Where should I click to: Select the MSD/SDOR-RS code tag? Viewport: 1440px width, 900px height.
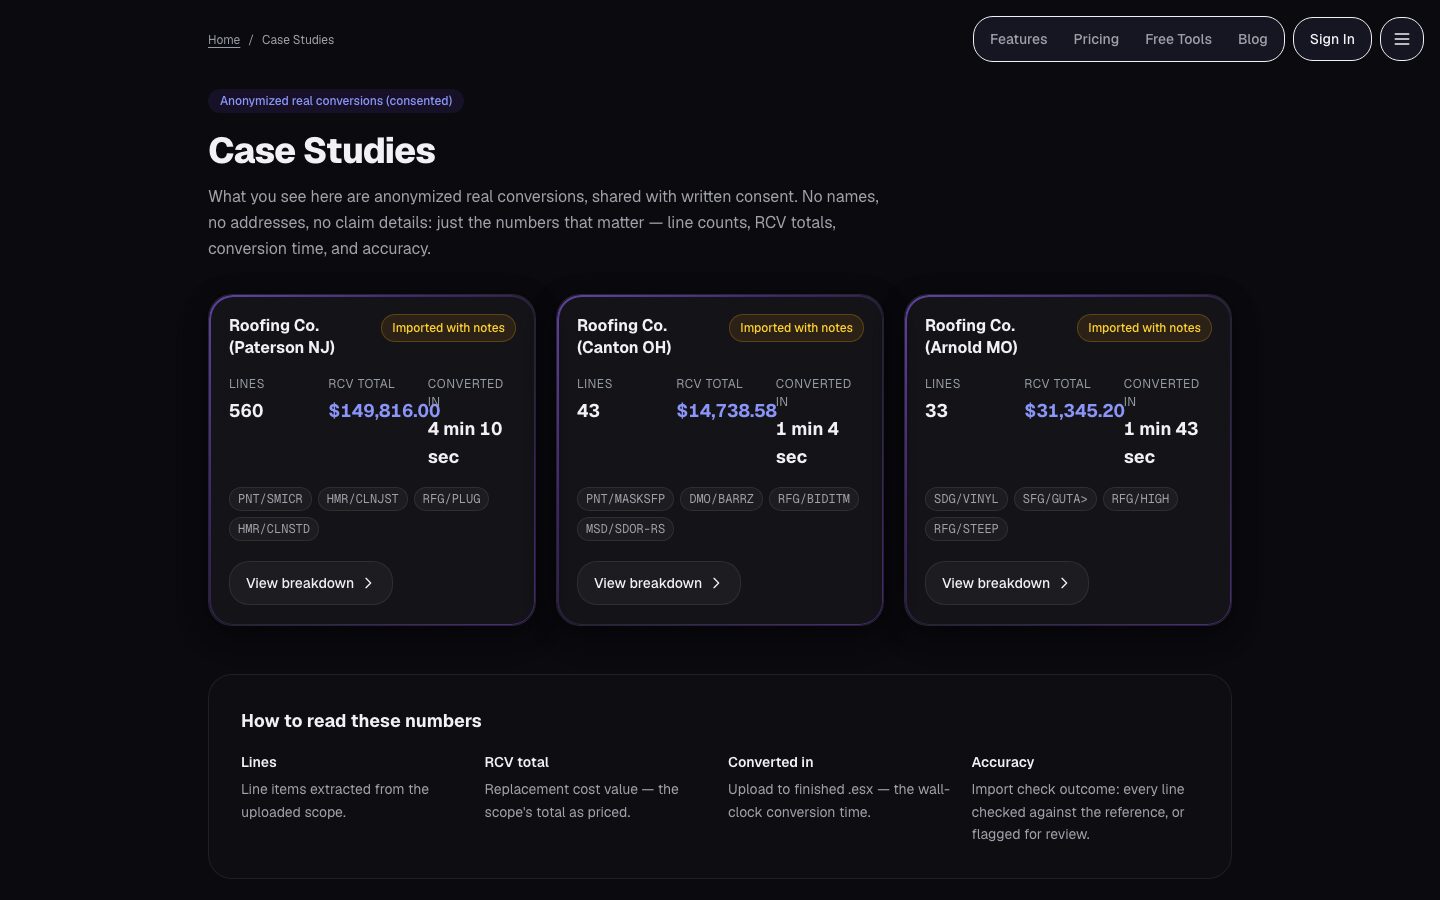625,529
